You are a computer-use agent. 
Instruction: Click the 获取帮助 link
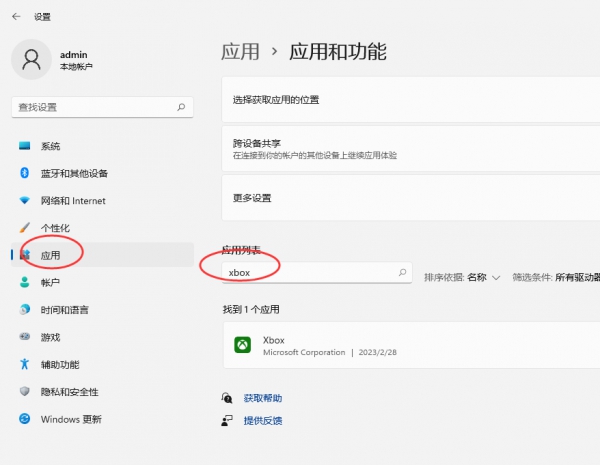pyautogui.click(x=263, y=398)
